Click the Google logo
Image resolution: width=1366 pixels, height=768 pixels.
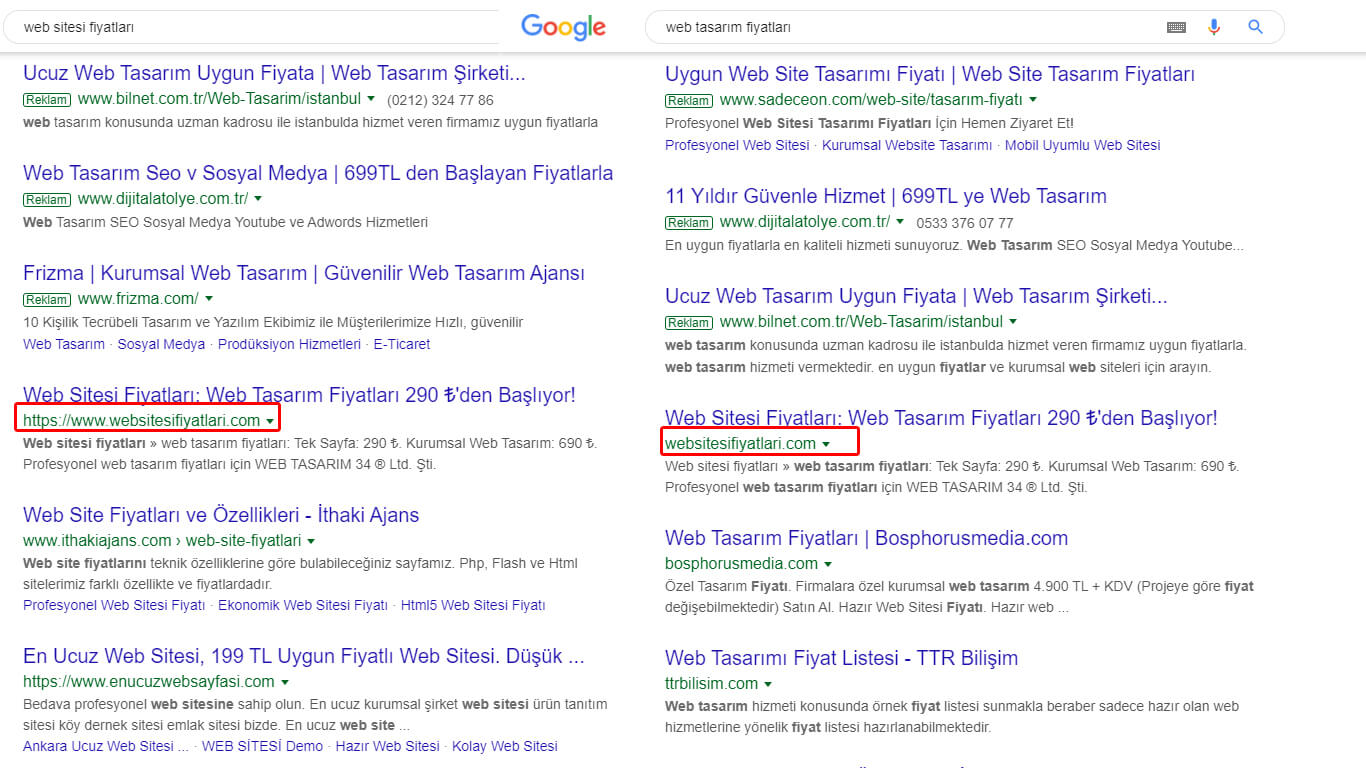click(x=563, y=27)
